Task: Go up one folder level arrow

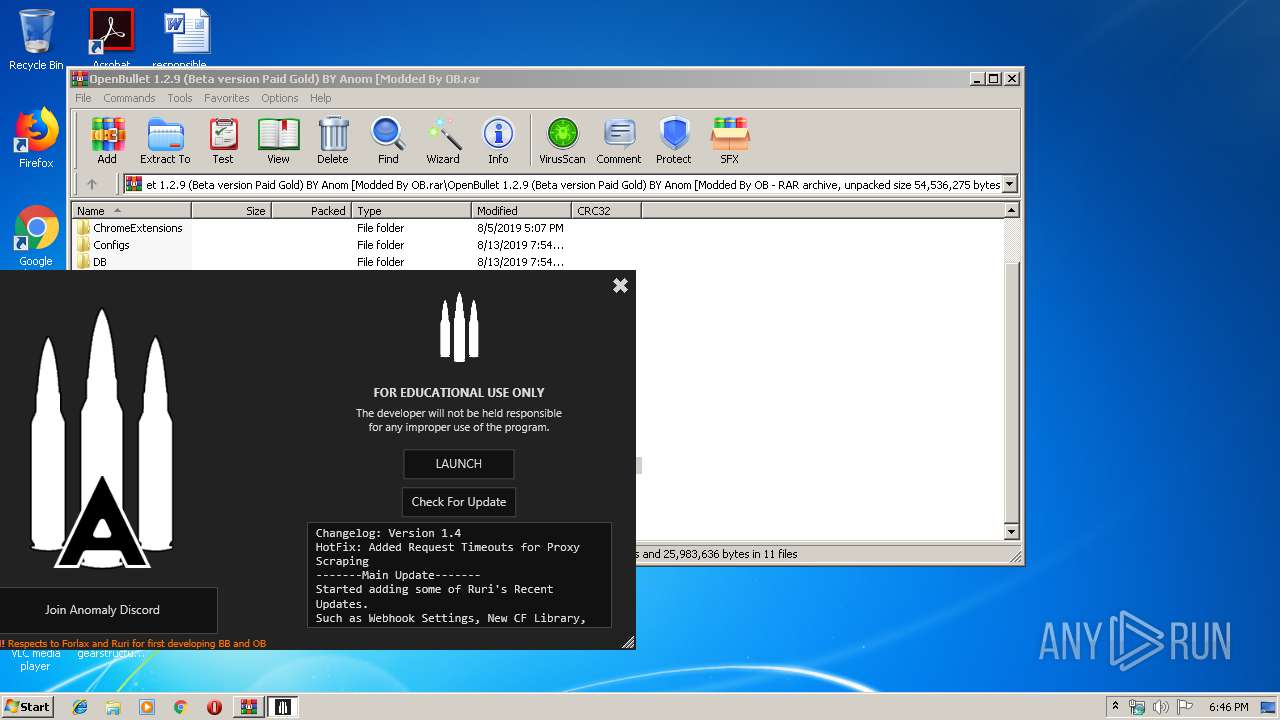Action: 92,184
